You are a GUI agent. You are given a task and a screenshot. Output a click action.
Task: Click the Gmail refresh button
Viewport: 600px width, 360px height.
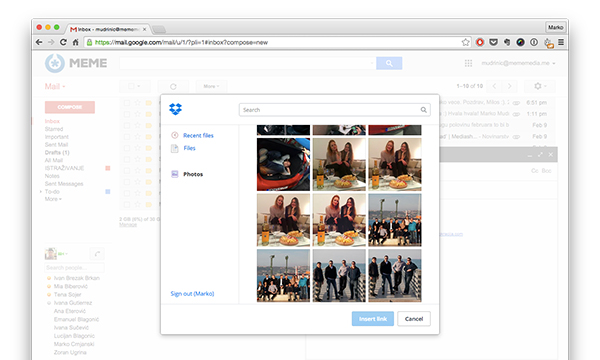point(173,86)
